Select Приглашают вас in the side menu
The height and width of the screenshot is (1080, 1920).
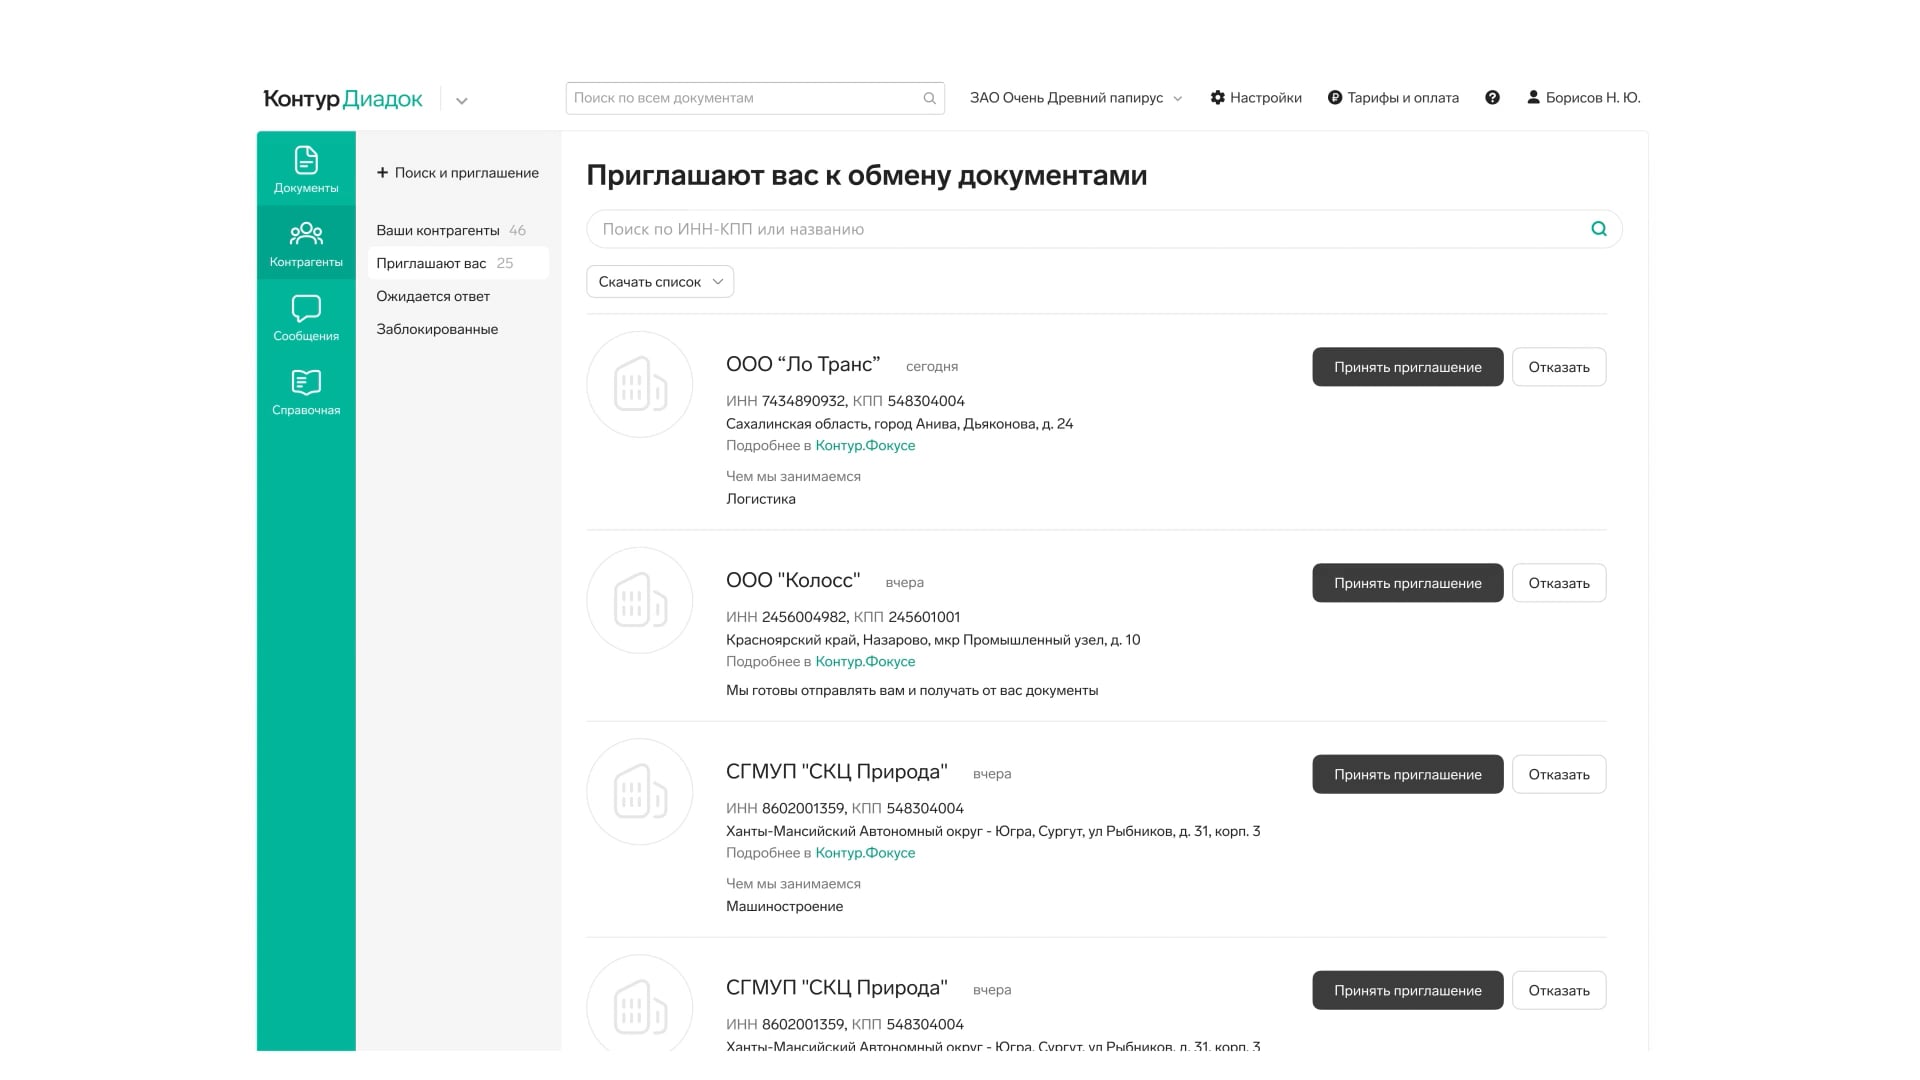pyautogui.click(x=458, y=263)
